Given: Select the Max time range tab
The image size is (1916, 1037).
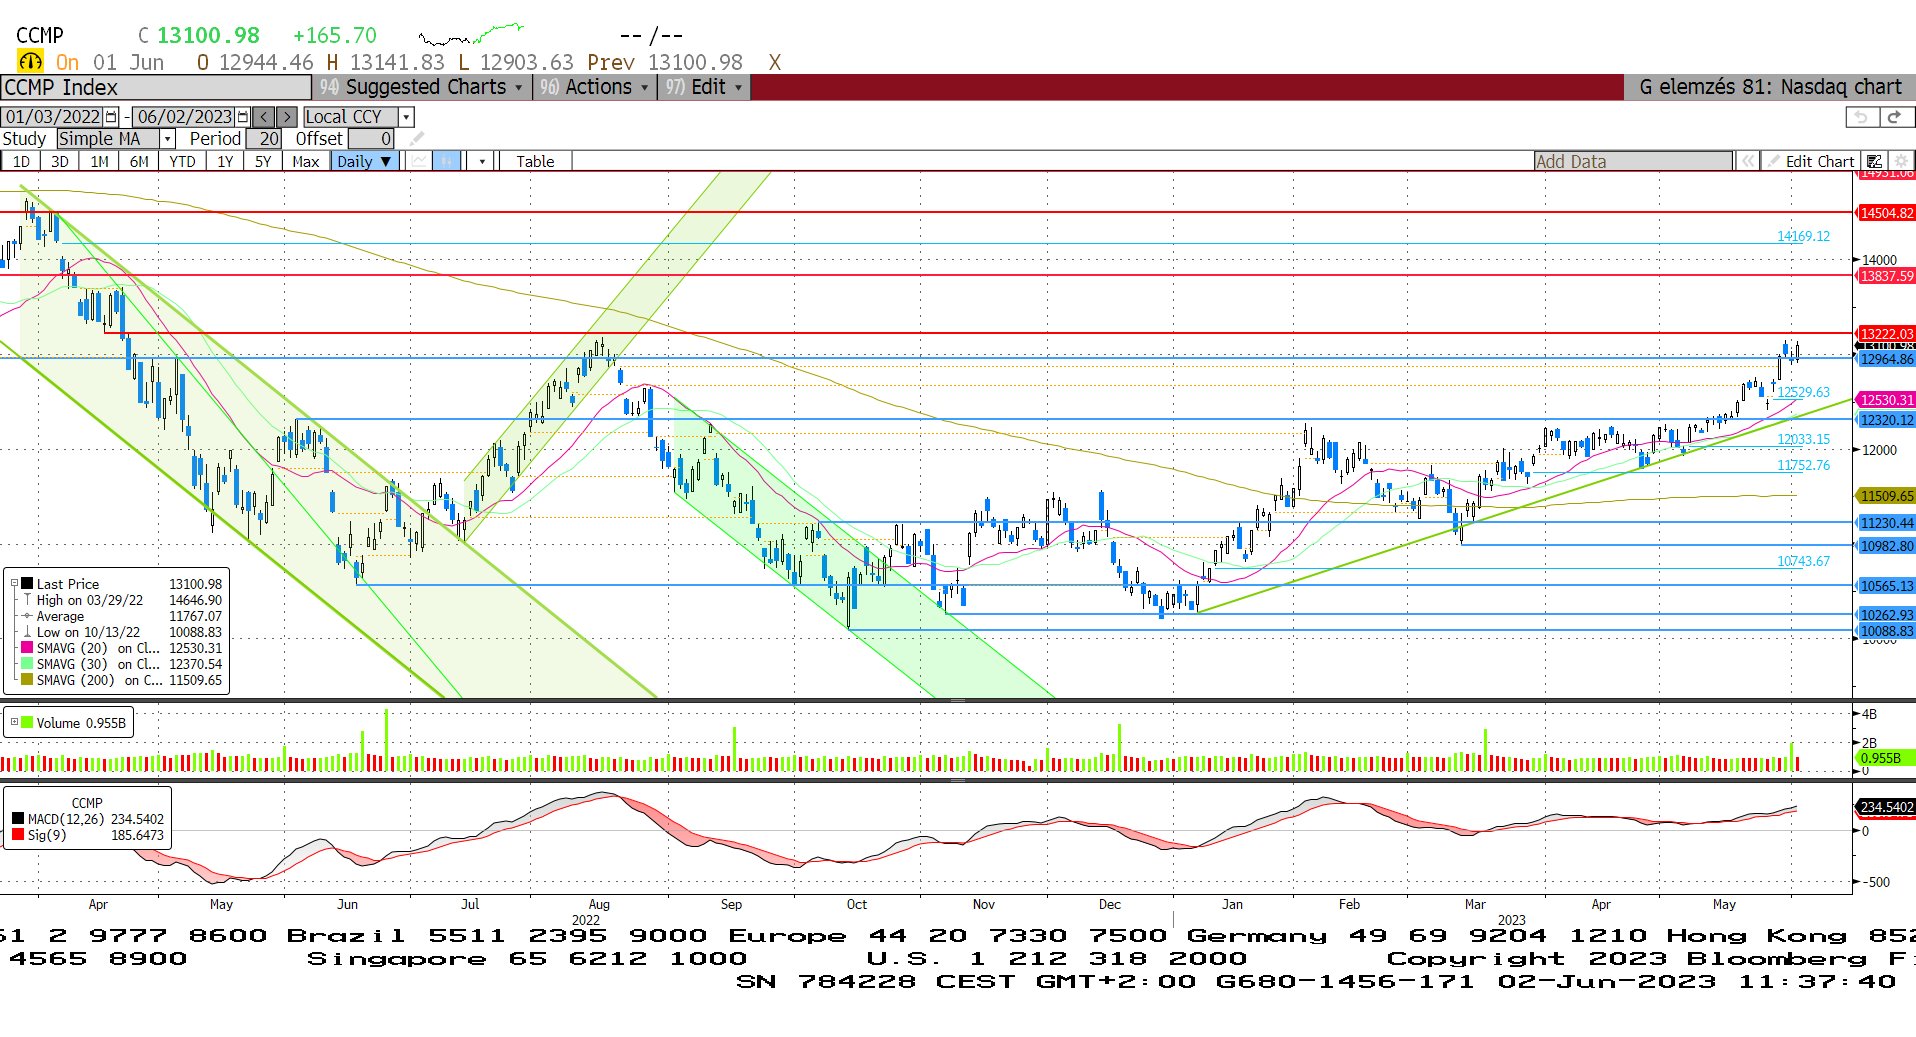Looking at the screenshot, I should (x=306, y=161).
